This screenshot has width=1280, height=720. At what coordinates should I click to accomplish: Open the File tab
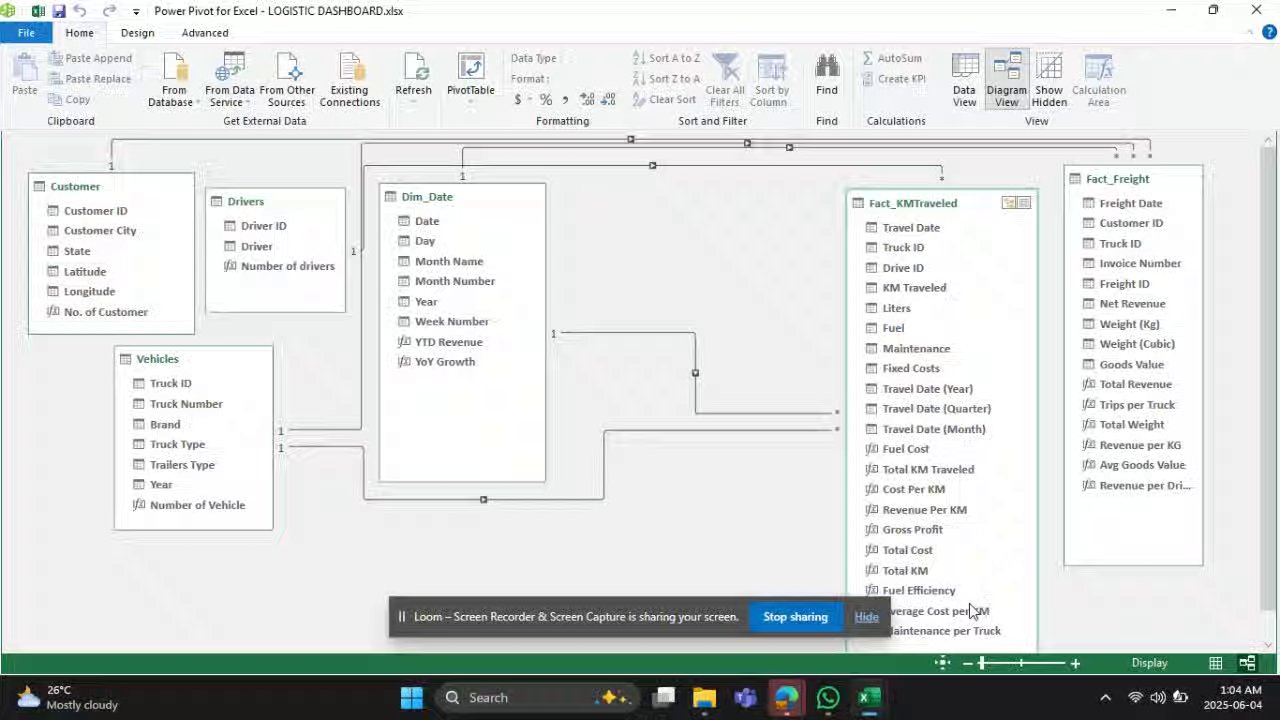click(26, 33)
